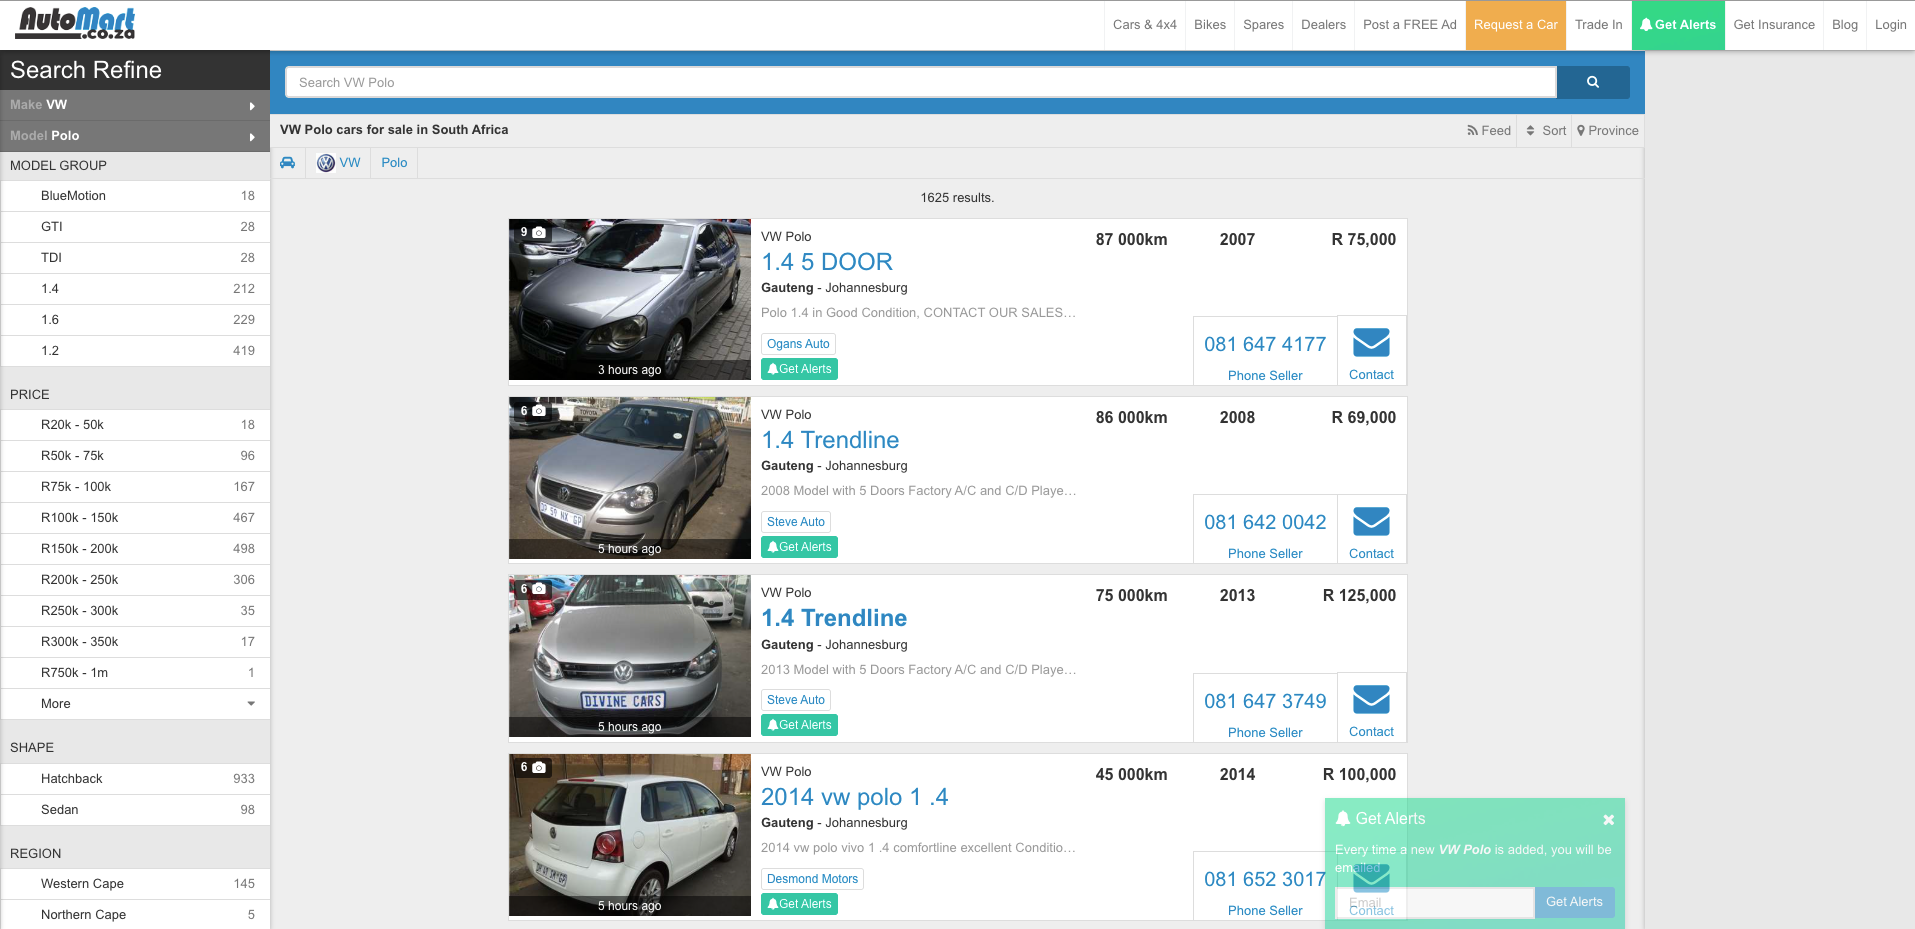Click the VW logo icon in breadcrumb
The image size is (1915, 929).
click(326, 163)
